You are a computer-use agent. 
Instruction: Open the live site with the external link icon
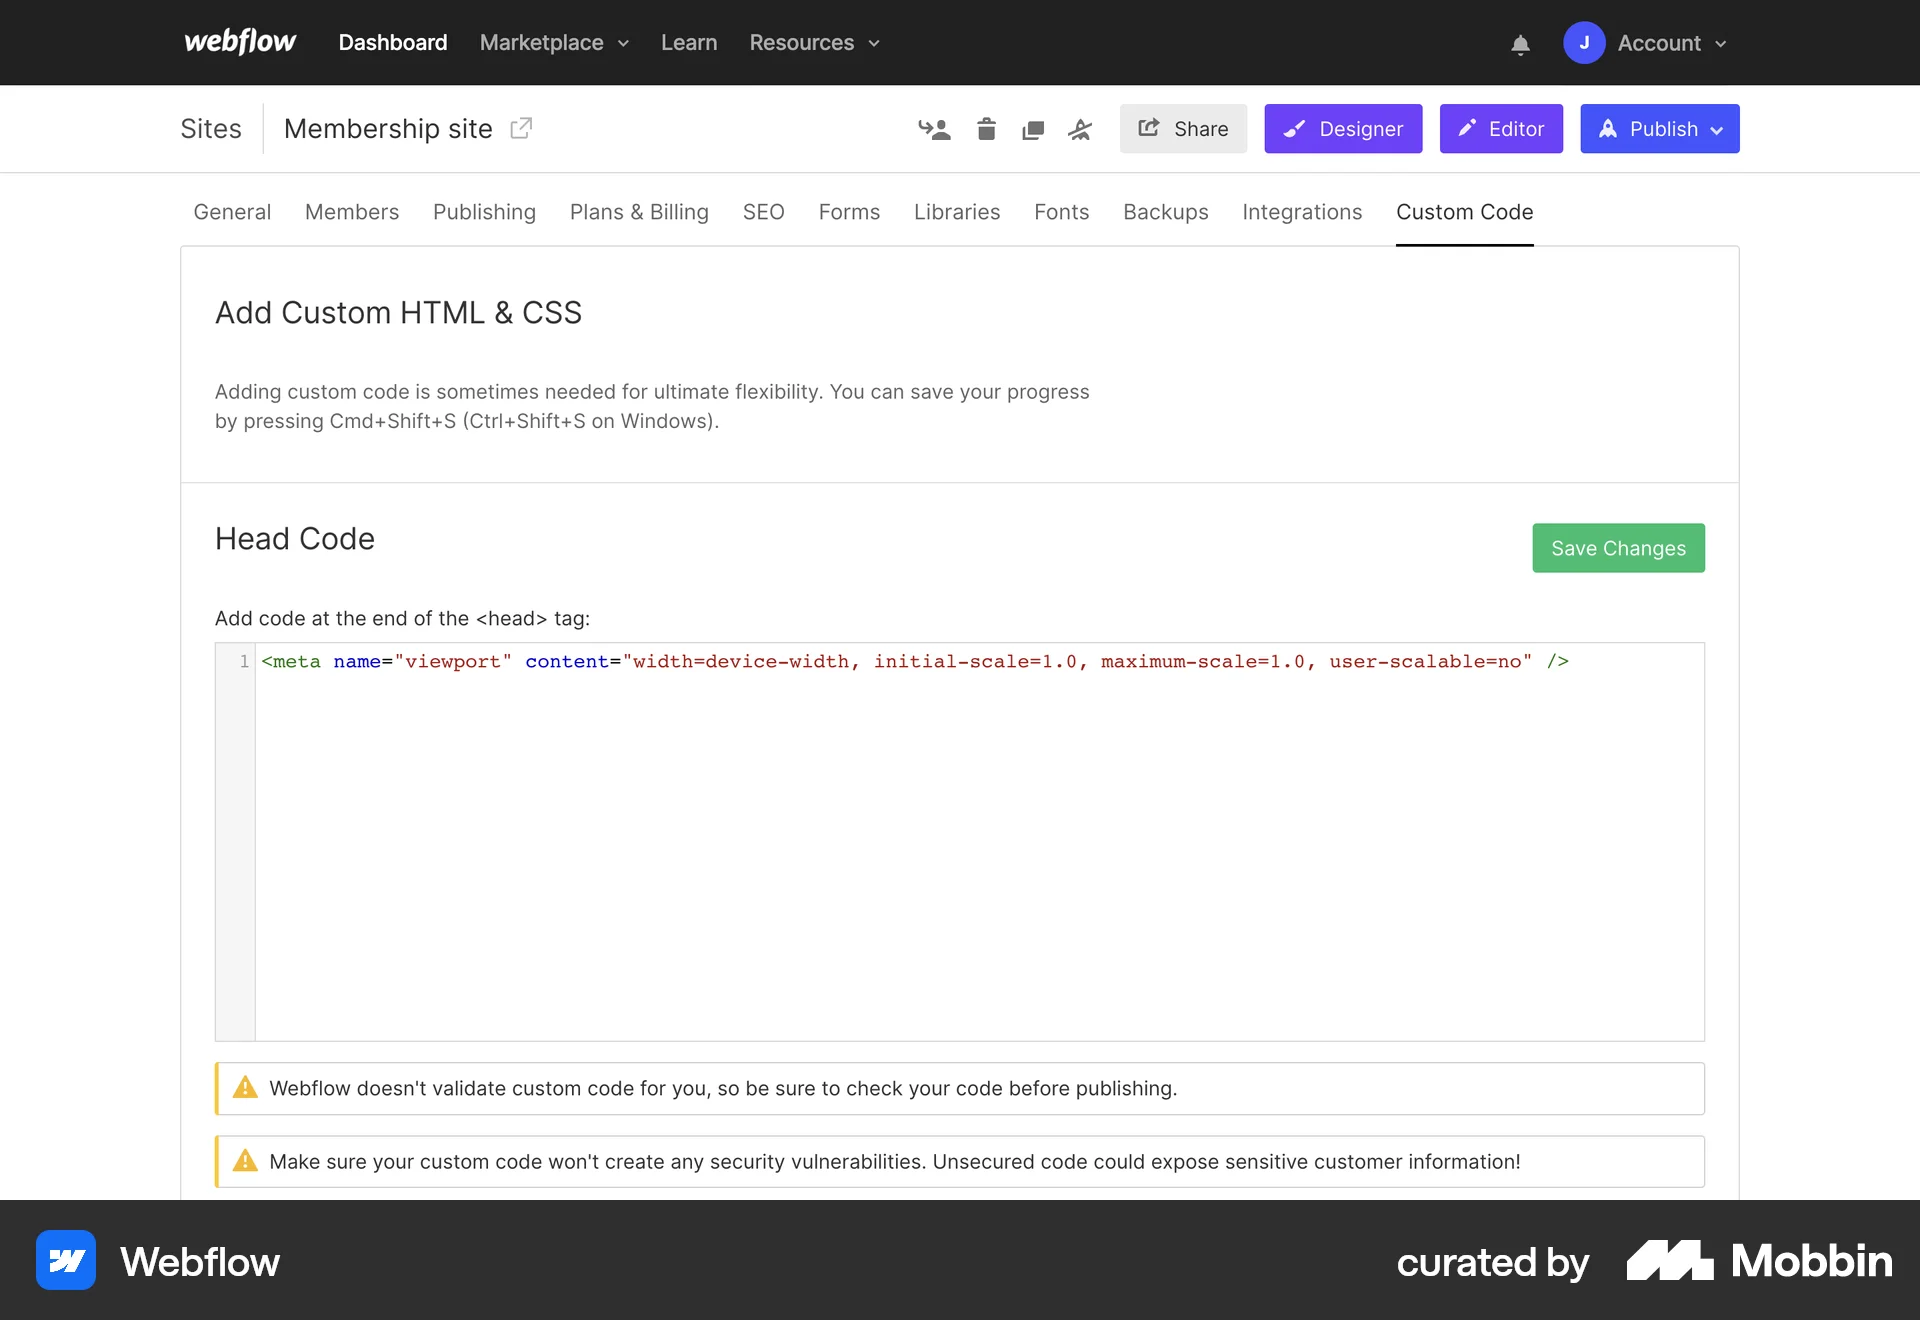click(x=521, y=128)
